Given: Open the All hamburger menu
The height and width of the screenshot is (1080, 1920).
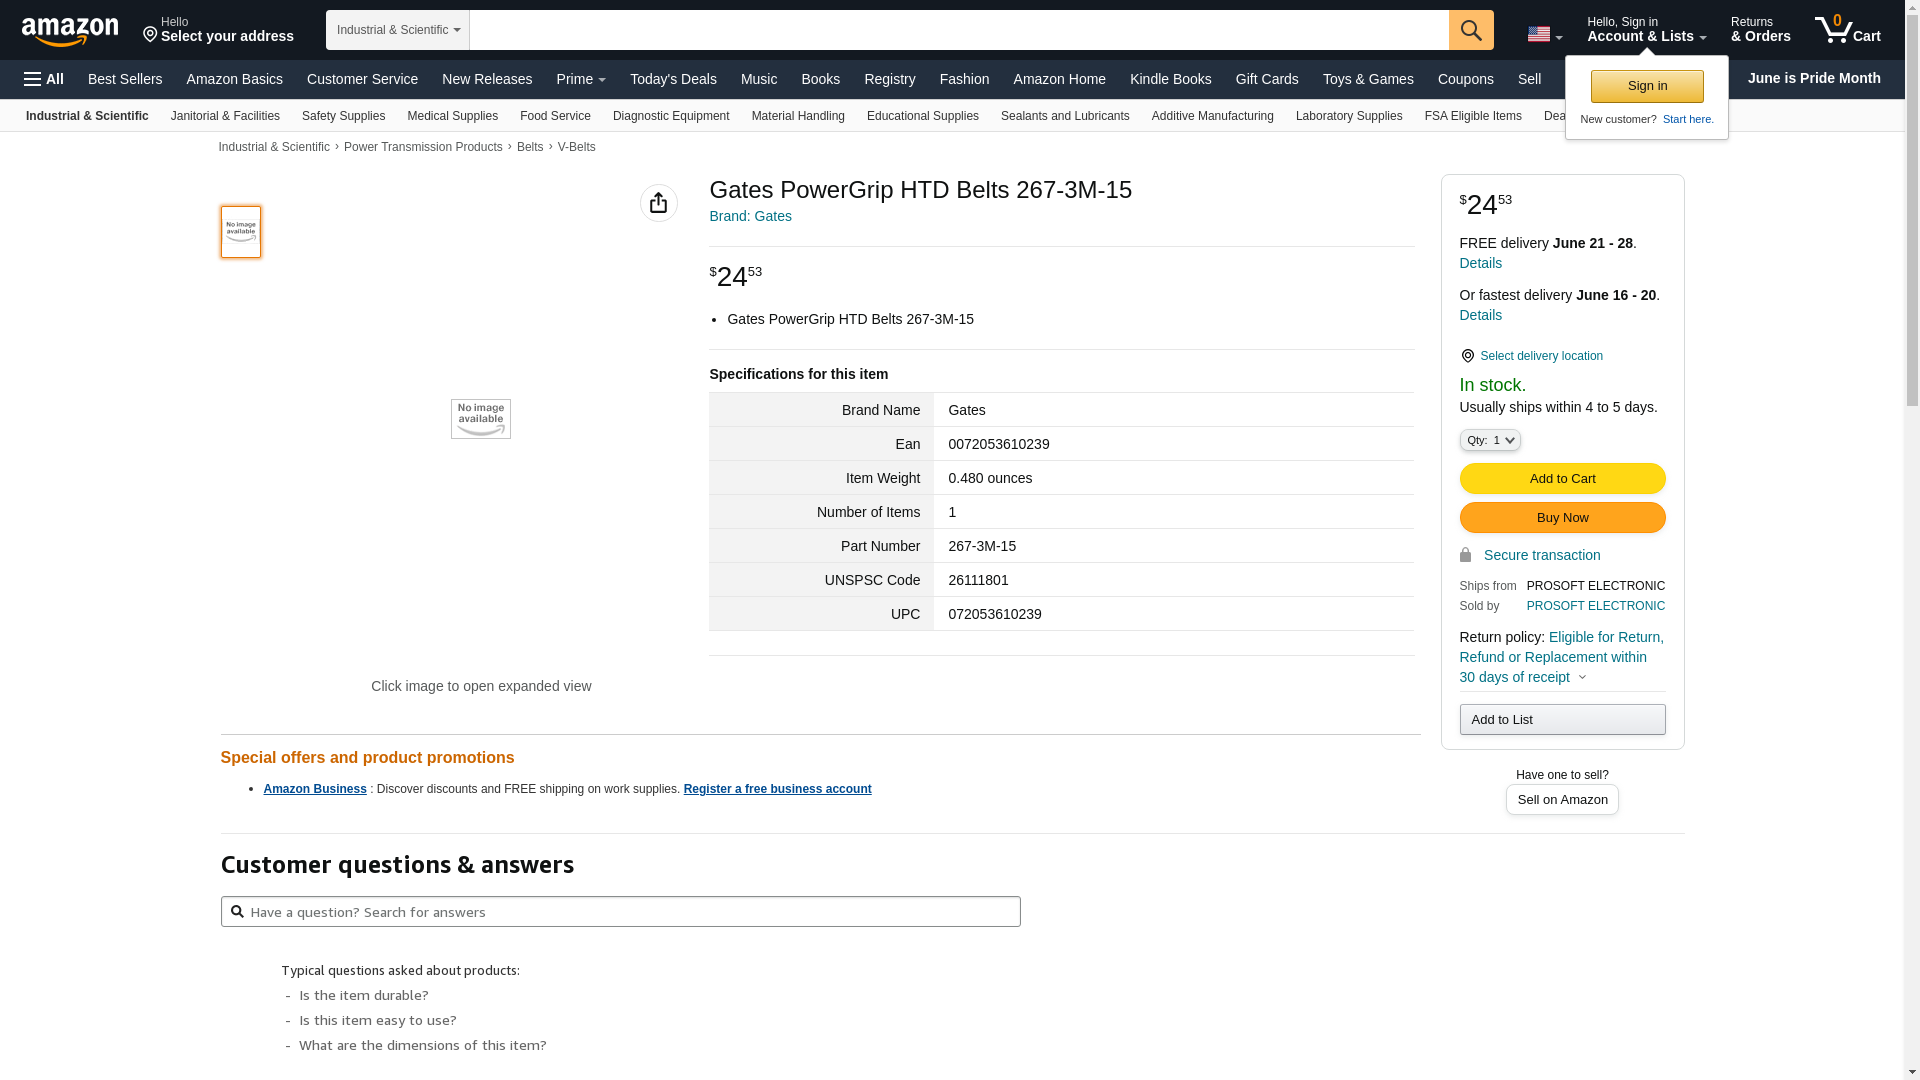Looking at the screenshot, I should point(44,79).
